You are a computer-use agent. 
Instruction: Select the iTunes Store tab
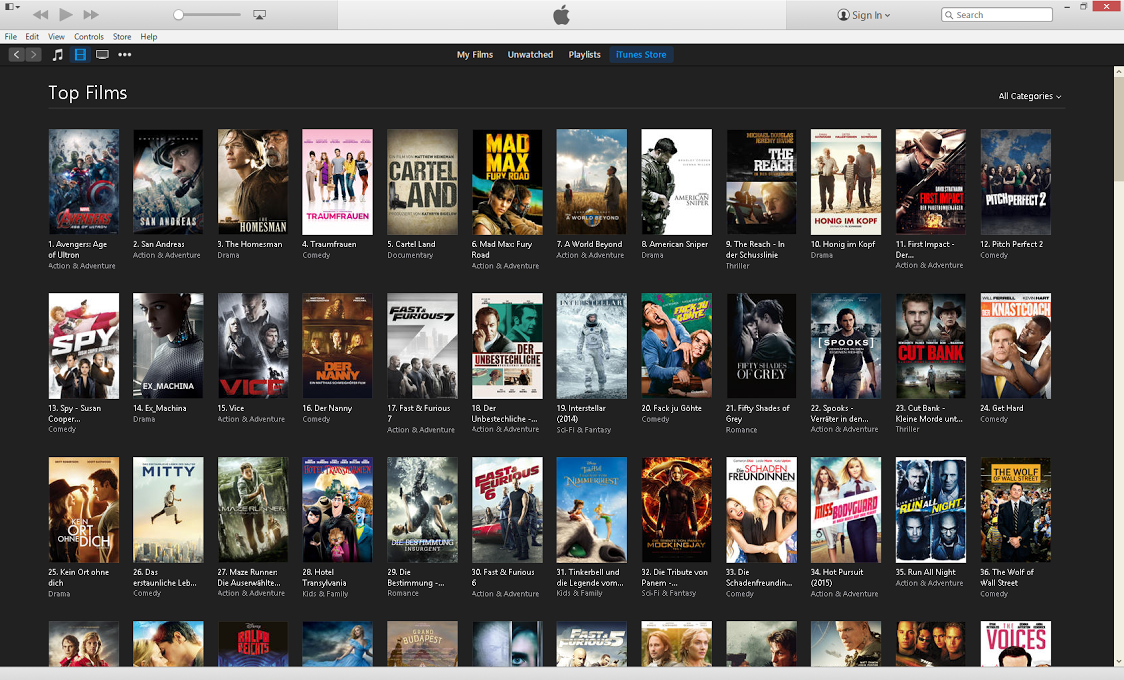tap(641, 54)
